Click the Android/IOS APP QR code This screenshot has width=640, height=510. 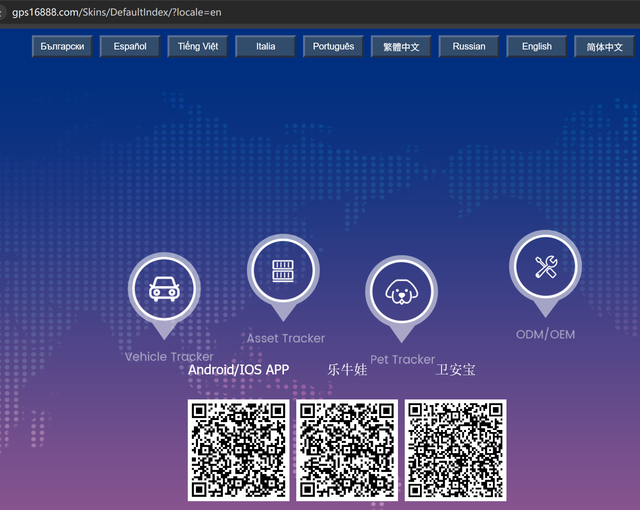[238, 450]
